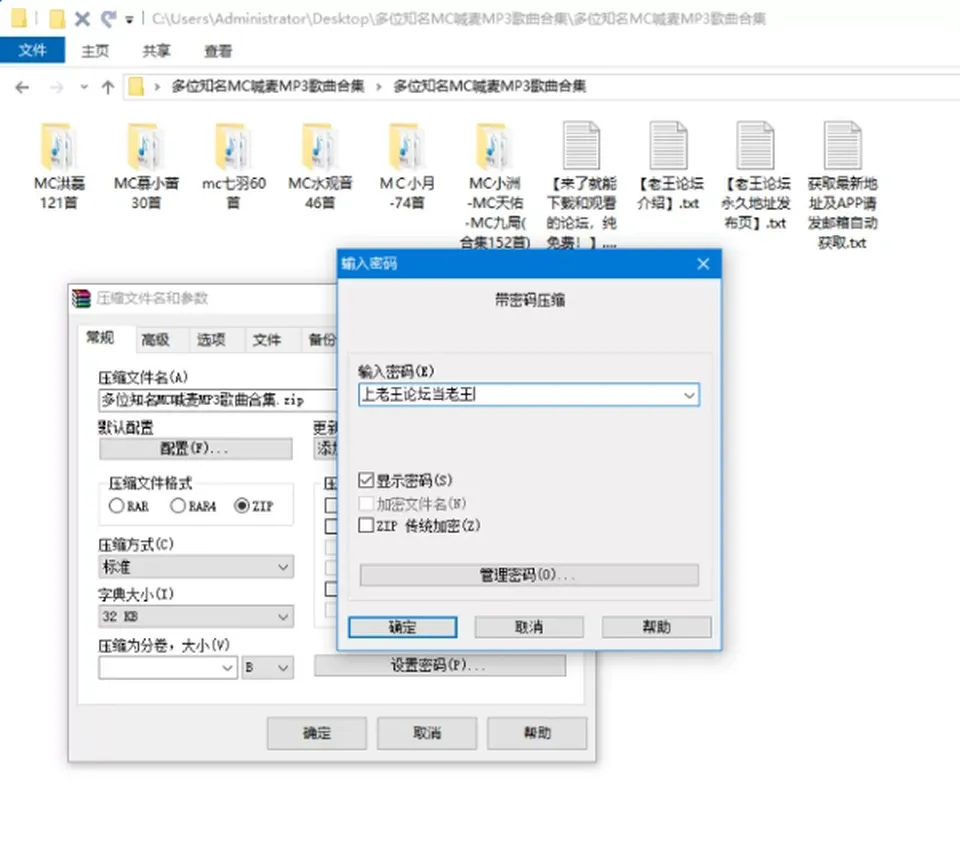Screen dimensions: 960x851
Task: Switch to the 查看 ribbon tab
Action: coord(218,51)
